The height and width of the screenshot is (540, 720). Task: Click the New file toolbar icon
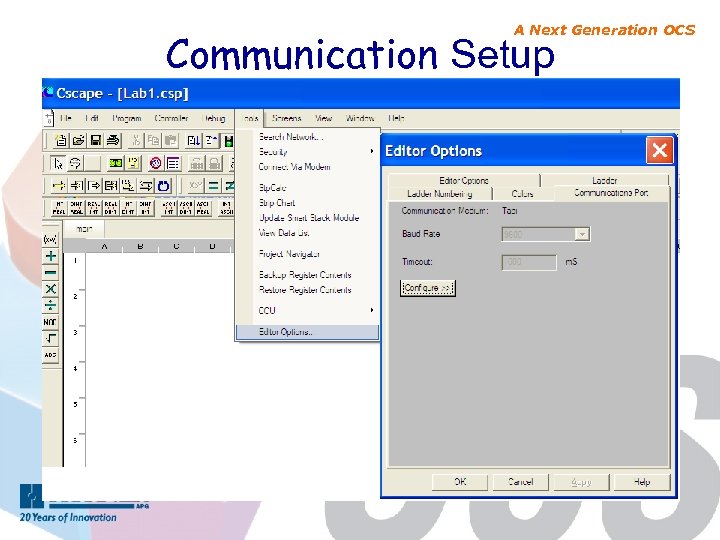click(61, 141)
